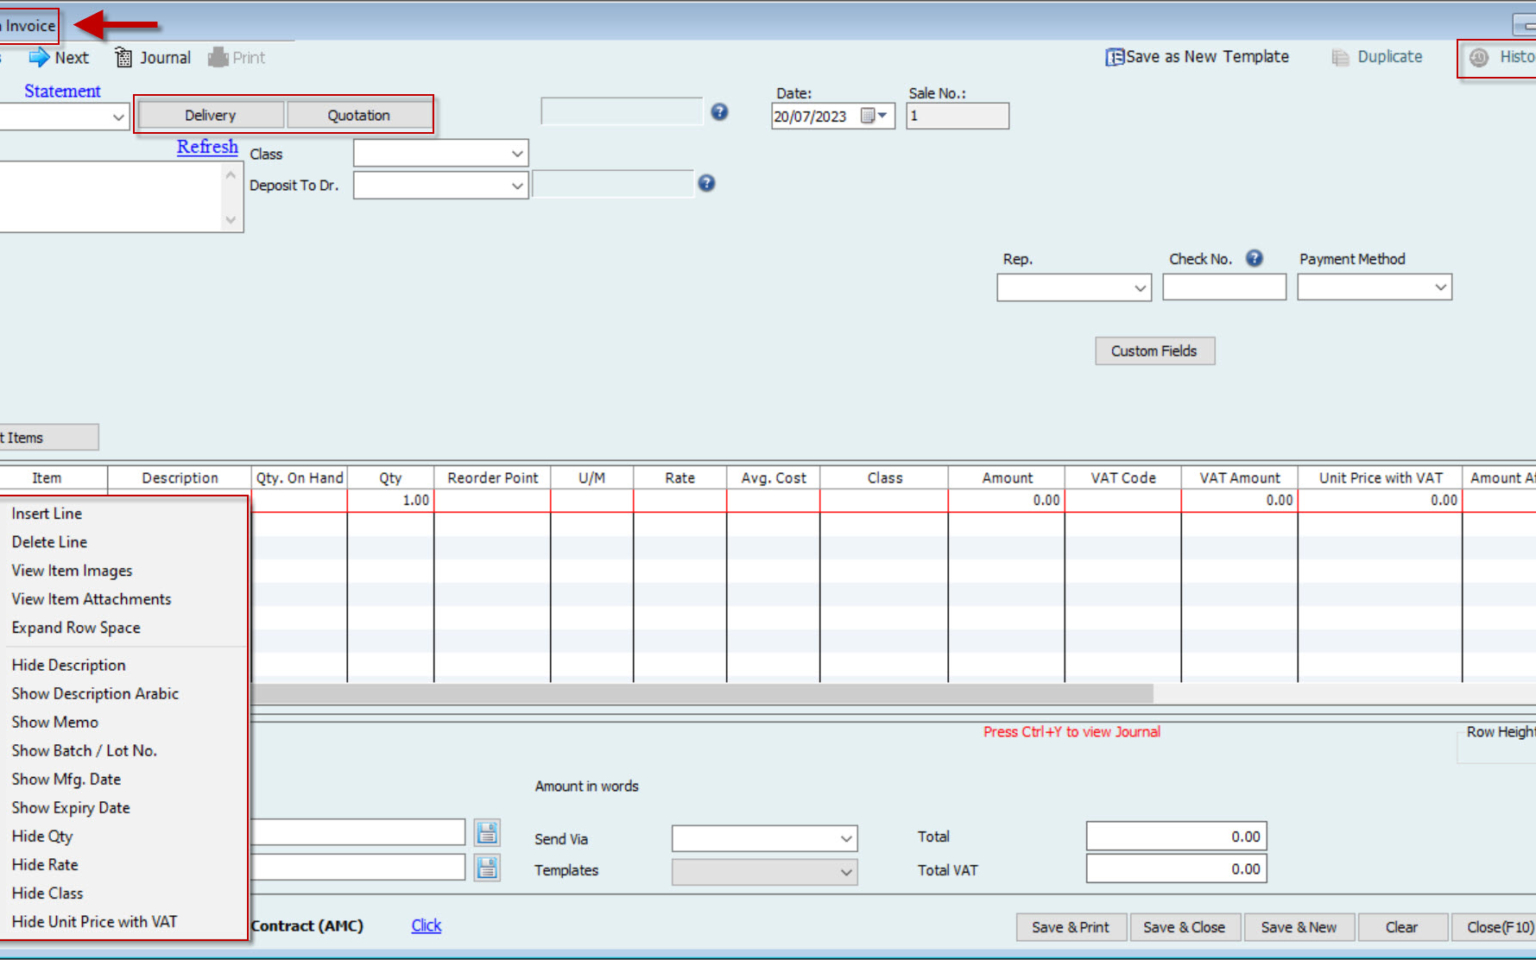Click the VAT Code column header
1536x960 pixels.
pyautogui.click(x=1123, y=478)
